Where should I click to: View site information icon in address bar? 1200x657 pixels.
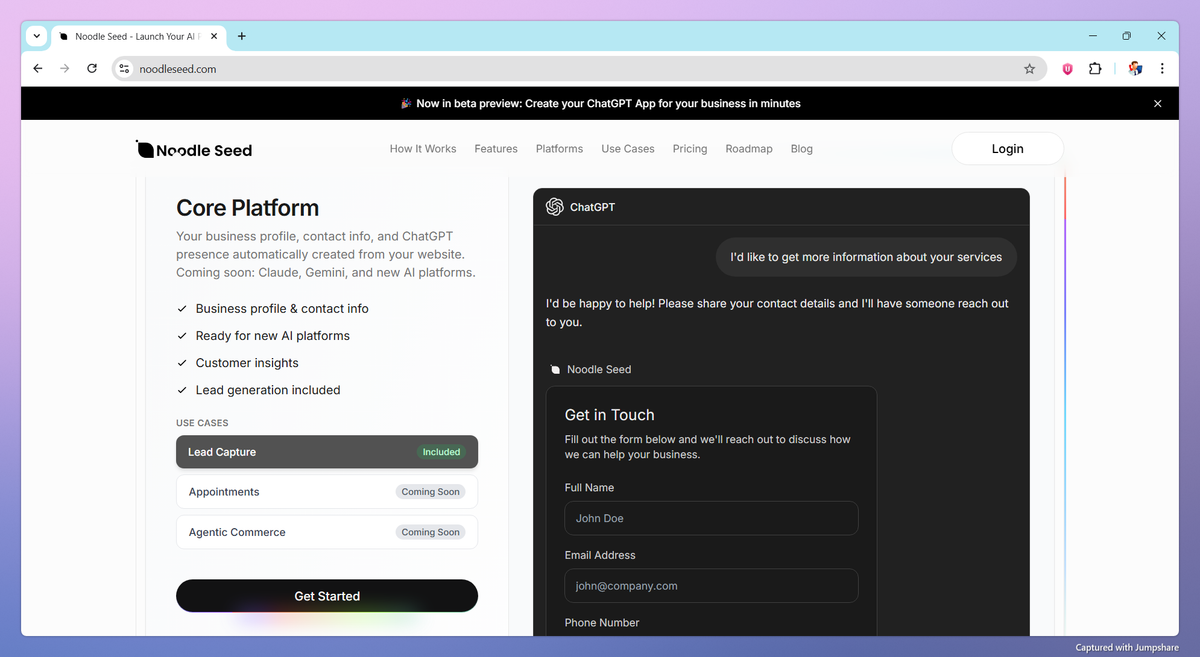click(124, 69)
